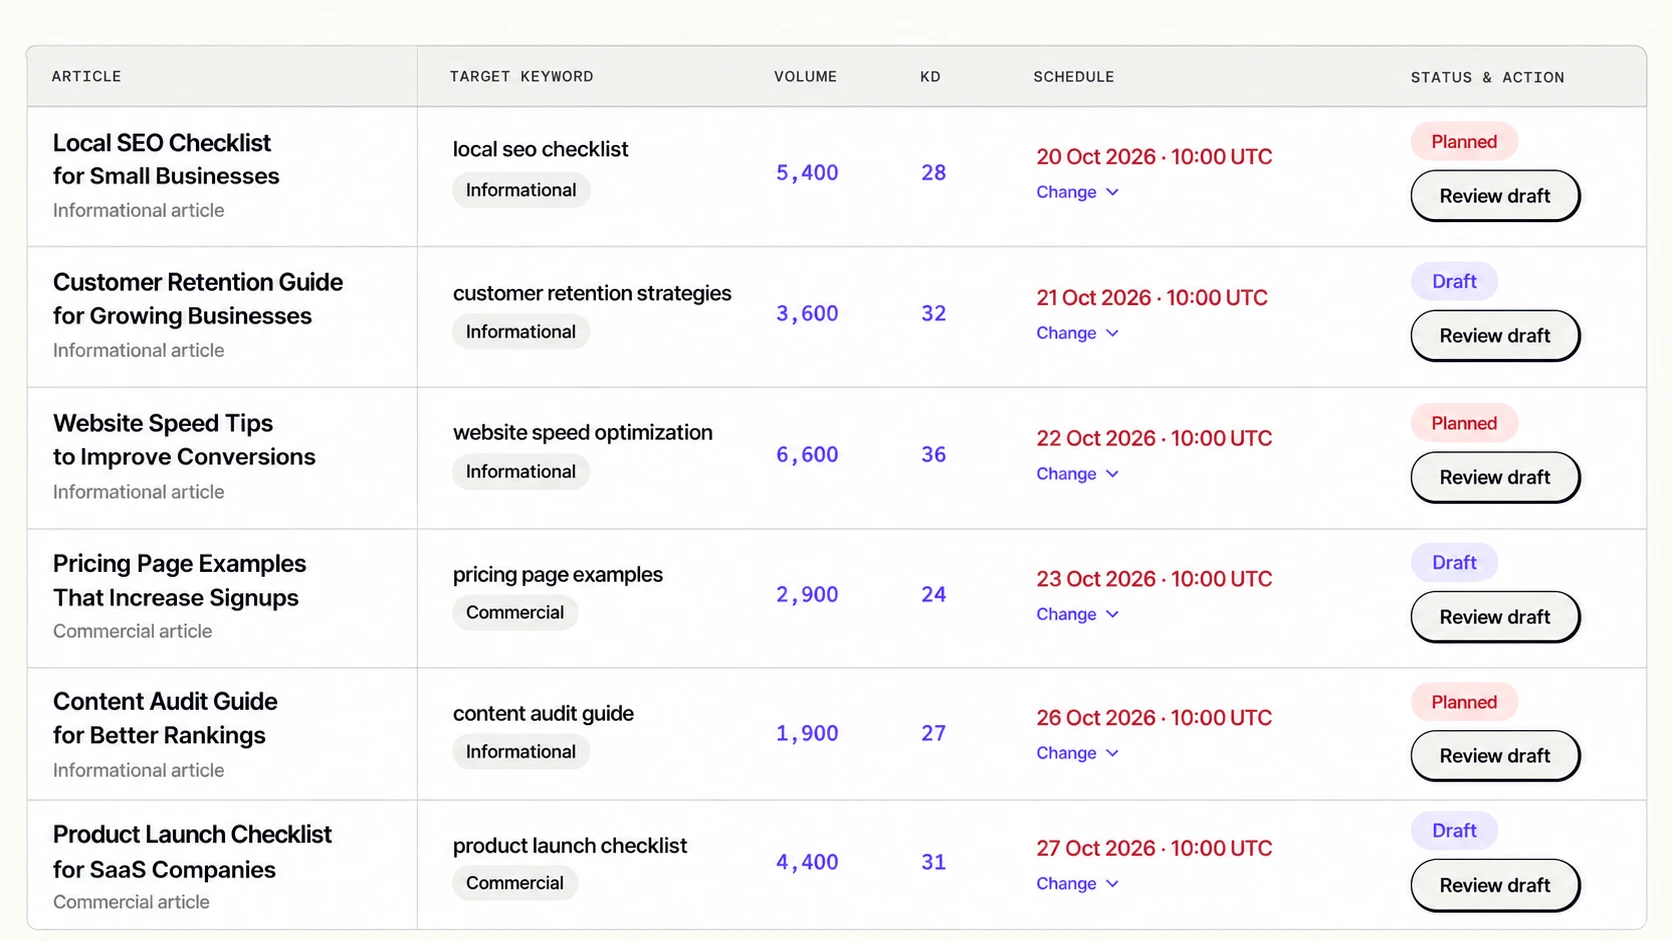Open Change dropdown for 27 Oct 2026 schedule

pos(1077,884)
